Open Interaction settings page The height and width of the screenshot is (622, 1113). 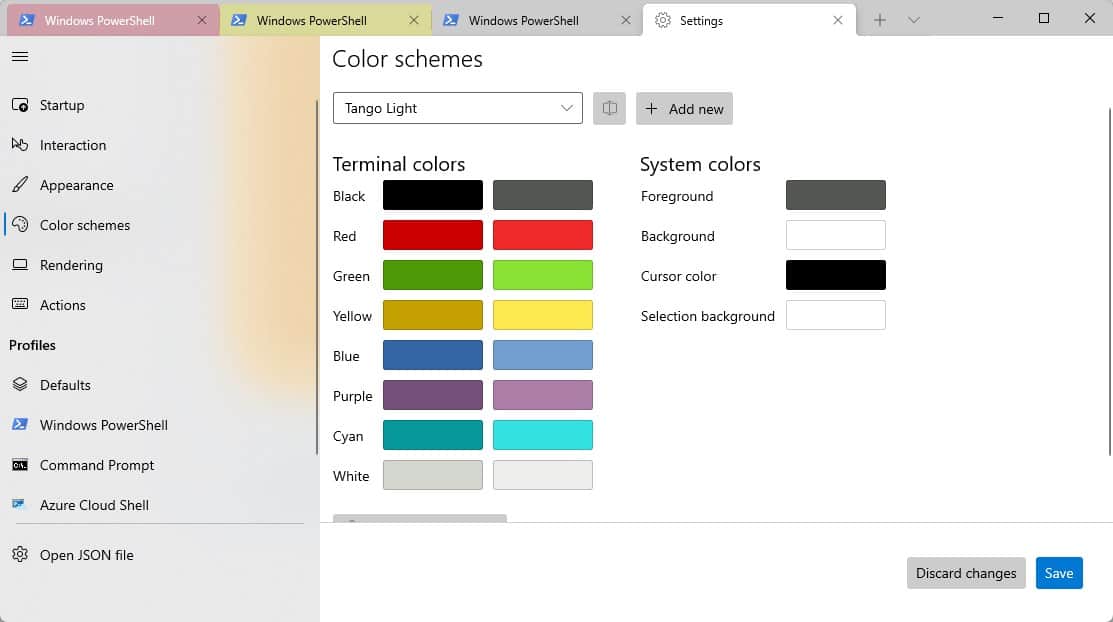[x=72, y=145]
